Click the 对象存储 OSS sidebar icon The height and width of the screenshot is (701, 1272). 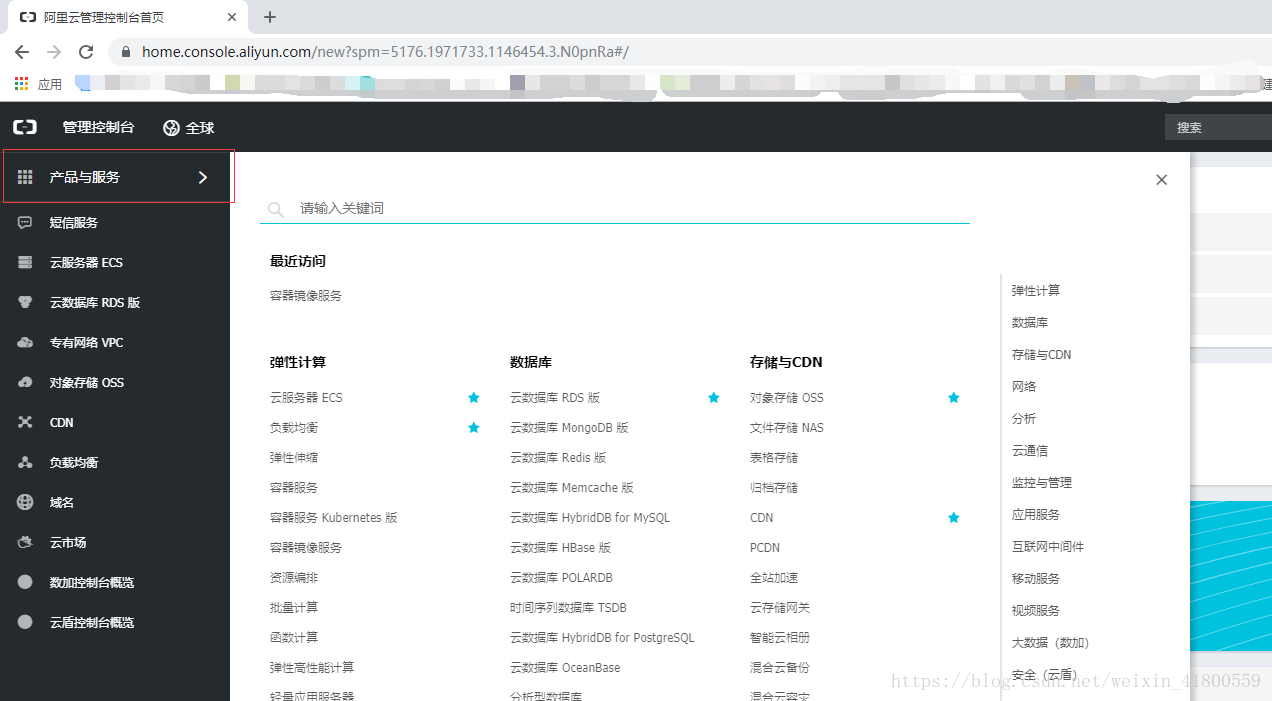click(x=25, y=383)
